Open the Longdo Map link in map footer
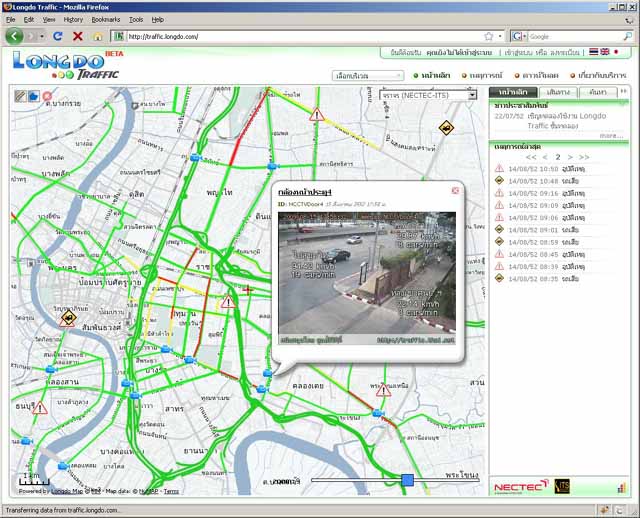This screenshot has height=518, width=640. 67,491
